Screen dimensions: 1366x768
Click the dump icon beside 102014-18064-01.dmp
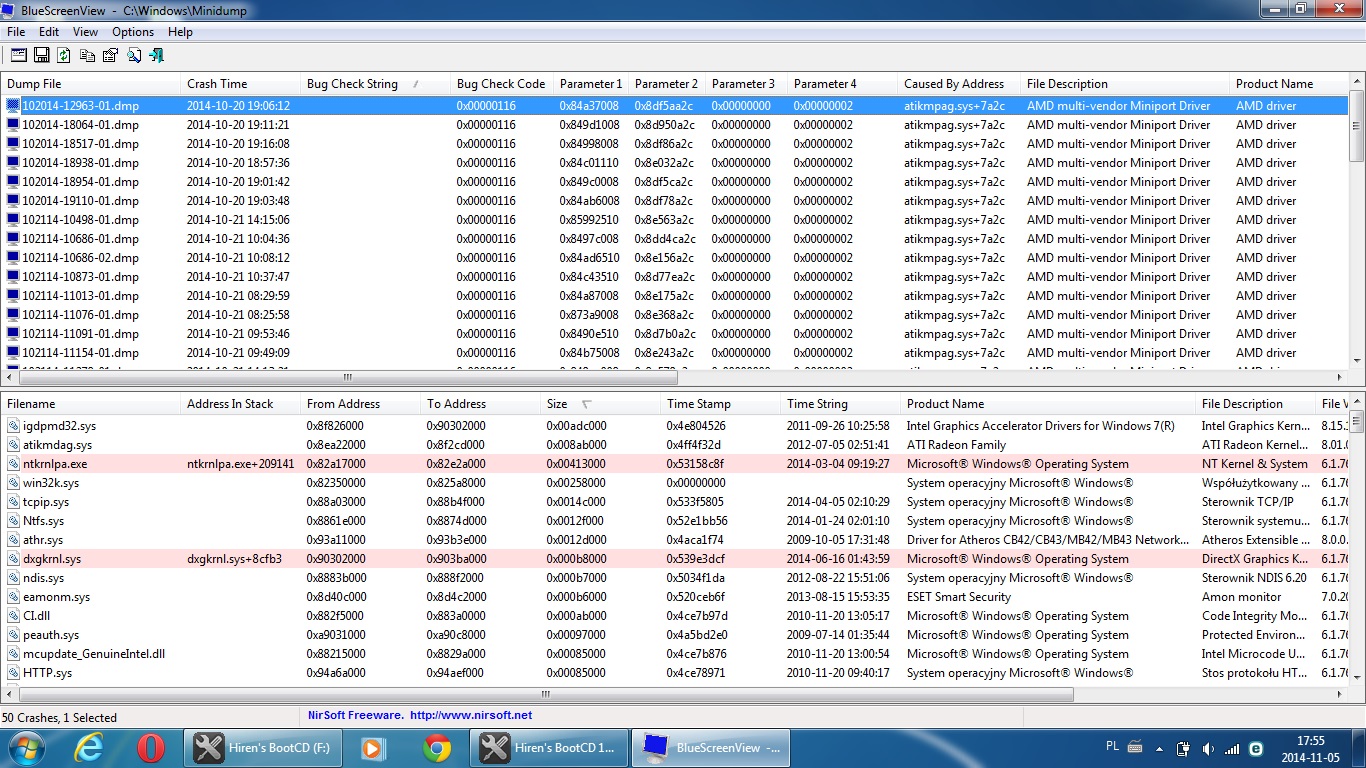point(13,125)
